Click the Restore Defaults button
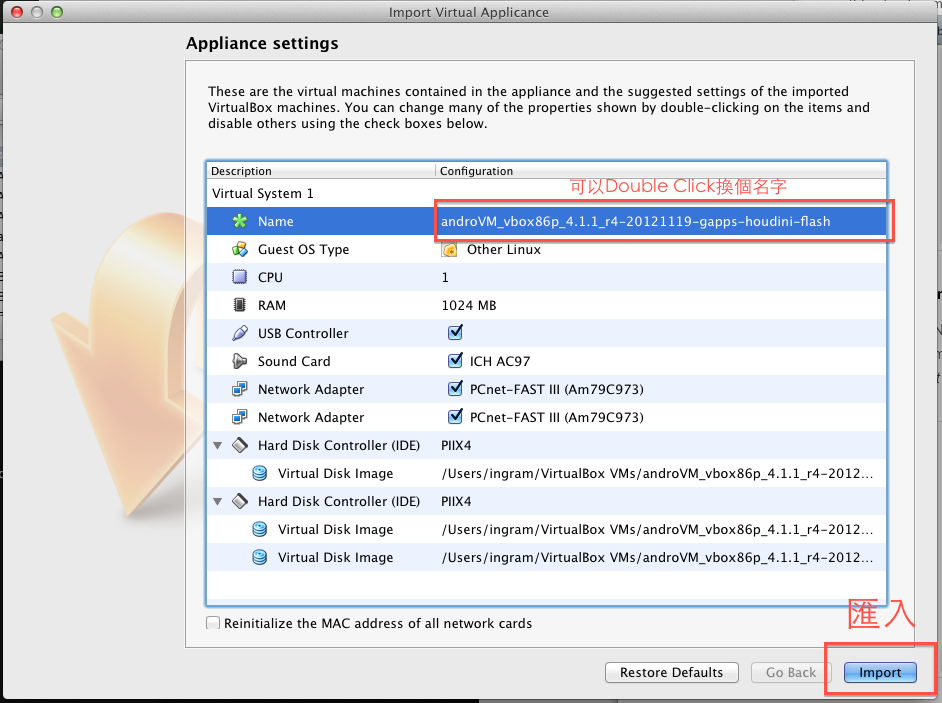942x703 pixels. pos(671,673)
